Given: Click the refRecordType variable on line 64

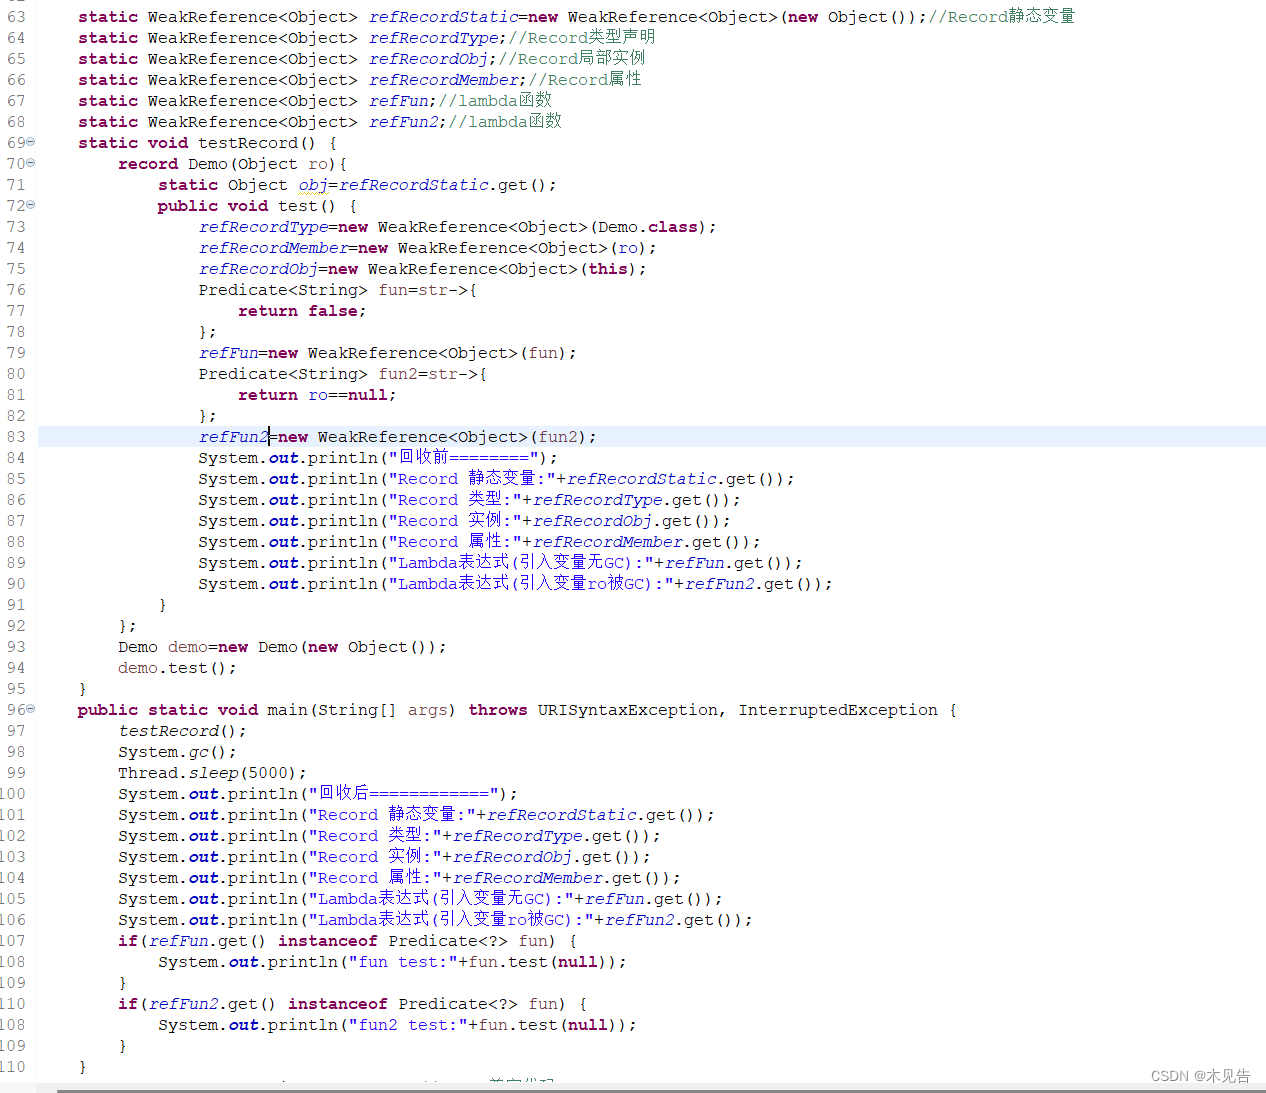Looking at the screenshot, I should coord(433,37).
